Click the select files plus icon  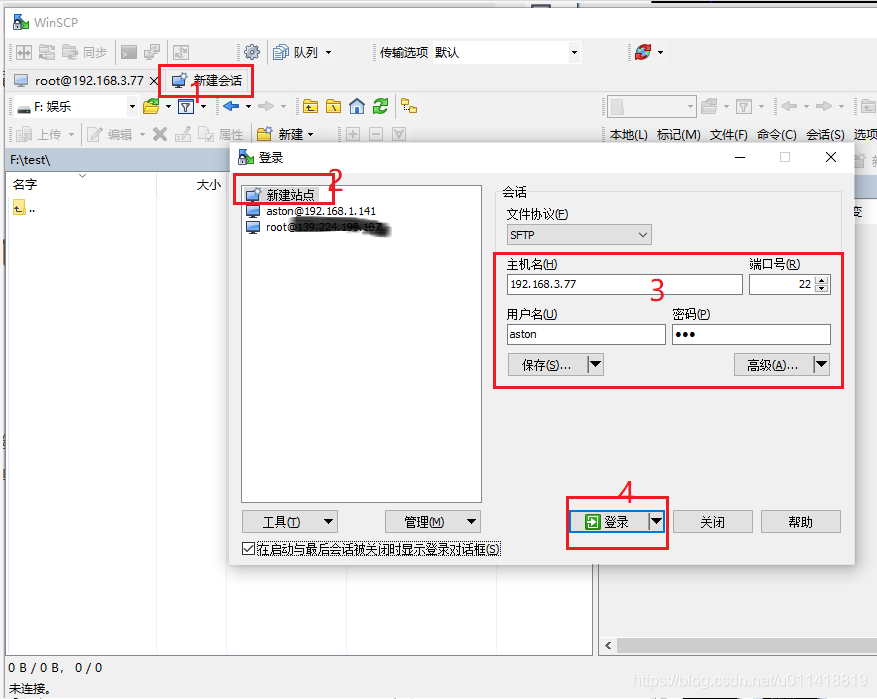353,134
